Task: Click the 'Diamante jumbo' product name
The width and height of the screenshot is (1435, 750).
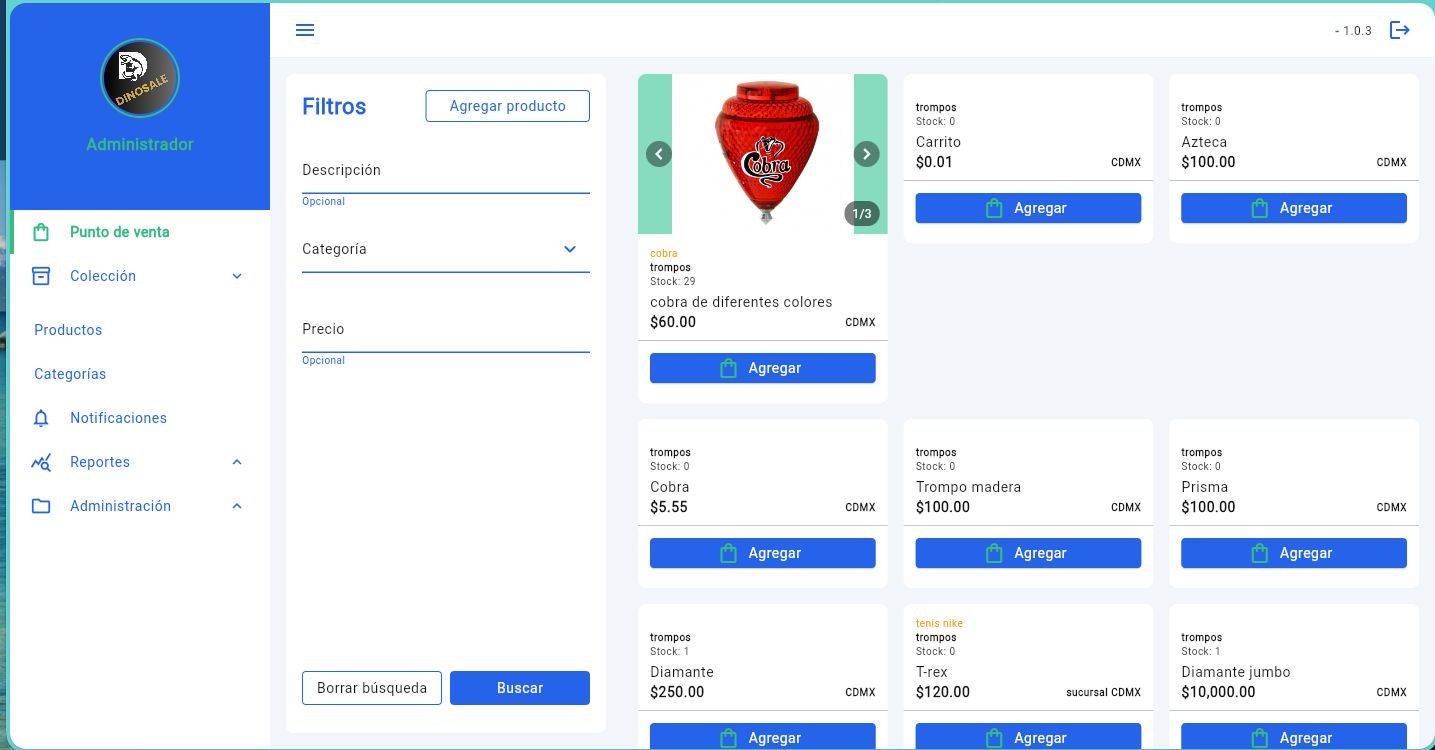Action: tap(1235, 672)
